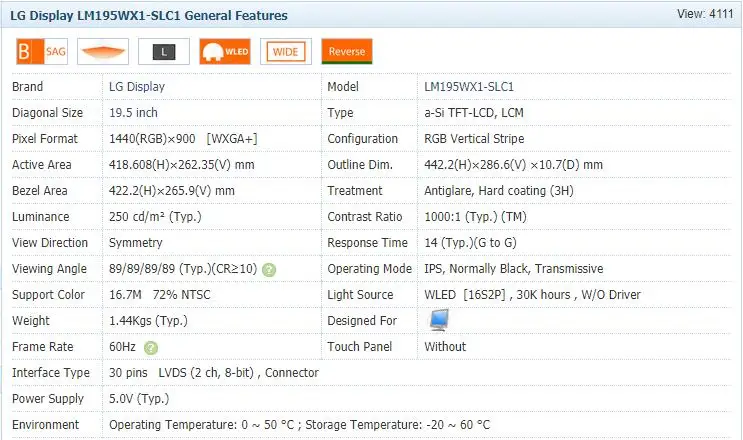
Task: Click bezel area '422.2(H)×265.9(V) mm'
Action: pyautogui.click(x=172, y=191)
